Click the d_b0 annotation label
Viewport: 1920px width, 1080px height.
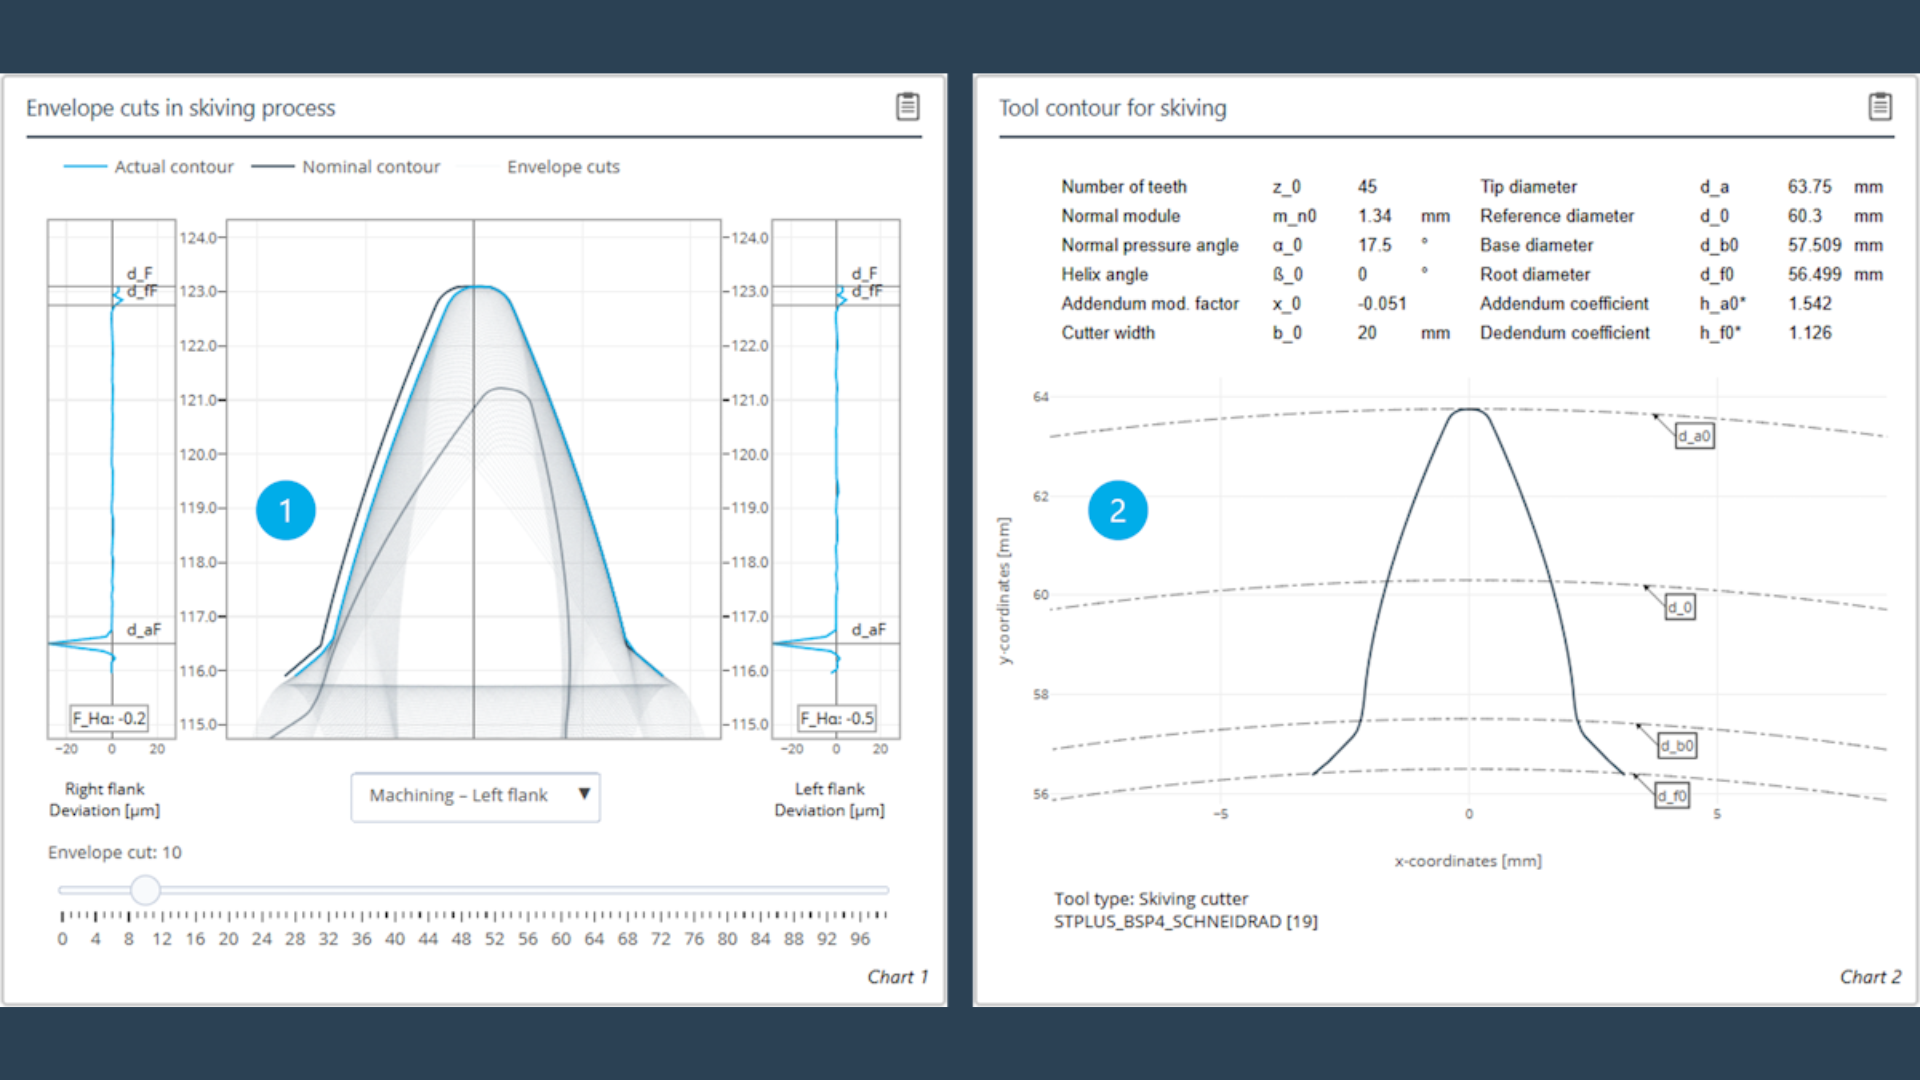[x=1677, y=745]
